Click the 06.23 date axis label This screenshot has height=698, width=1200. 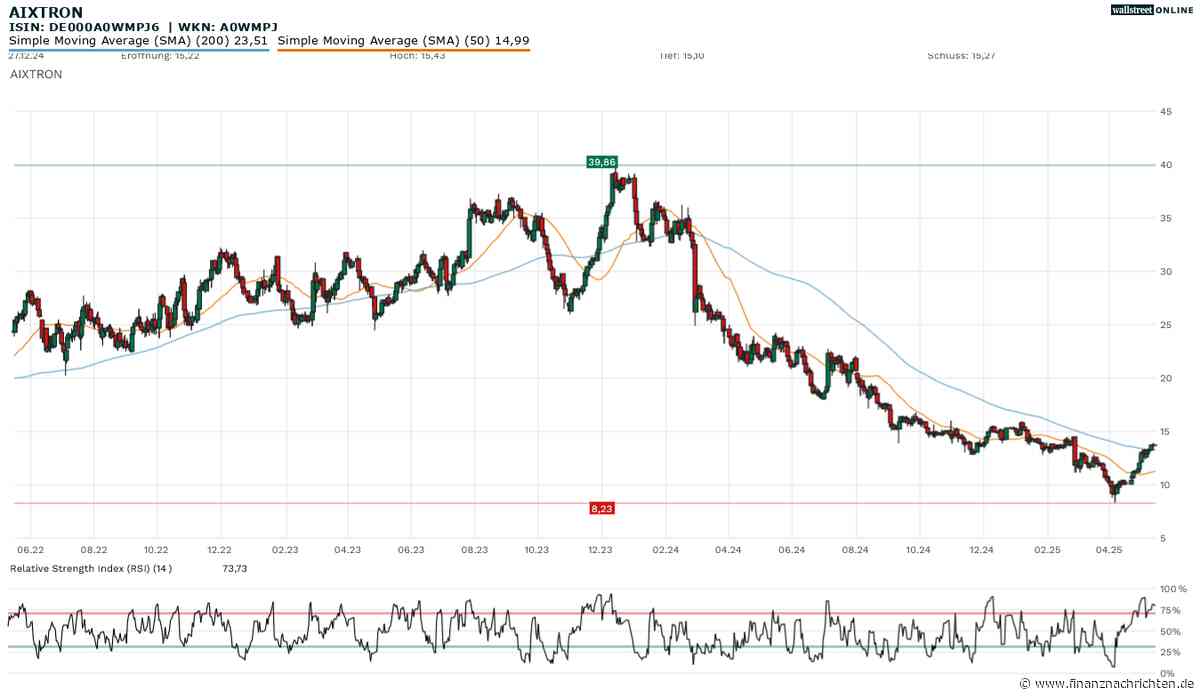click(411, 549)
